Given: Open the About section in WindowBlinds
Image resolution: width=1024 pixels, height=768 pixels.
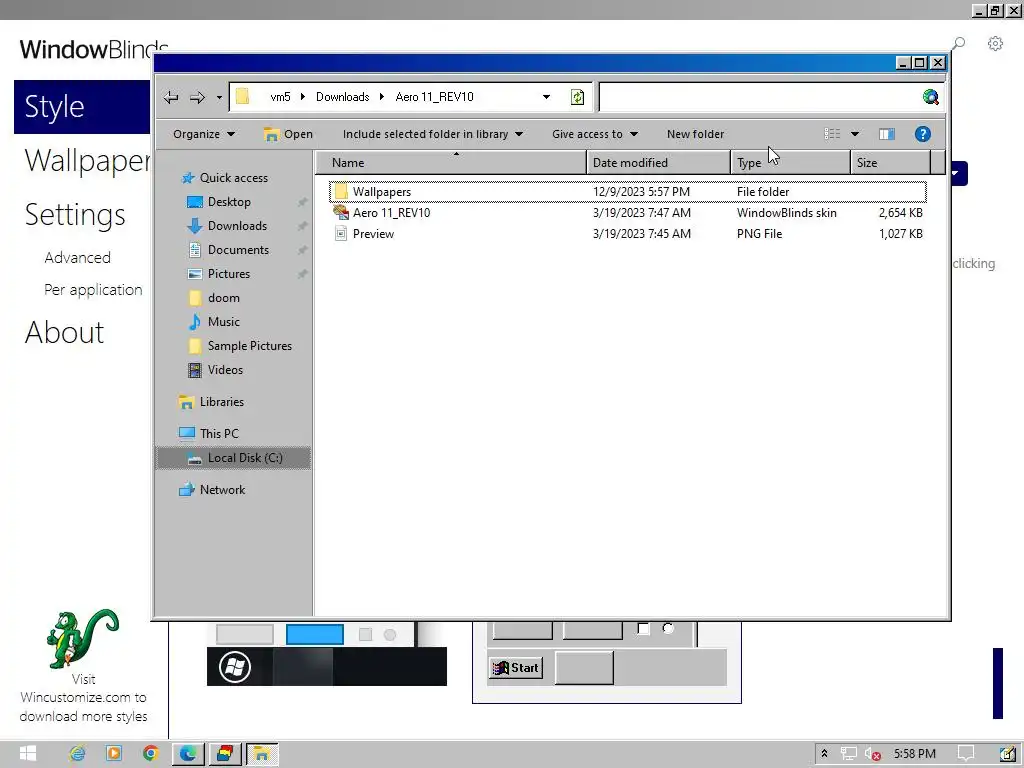Looking at the screenshot, I should click(x=64, y=333).
